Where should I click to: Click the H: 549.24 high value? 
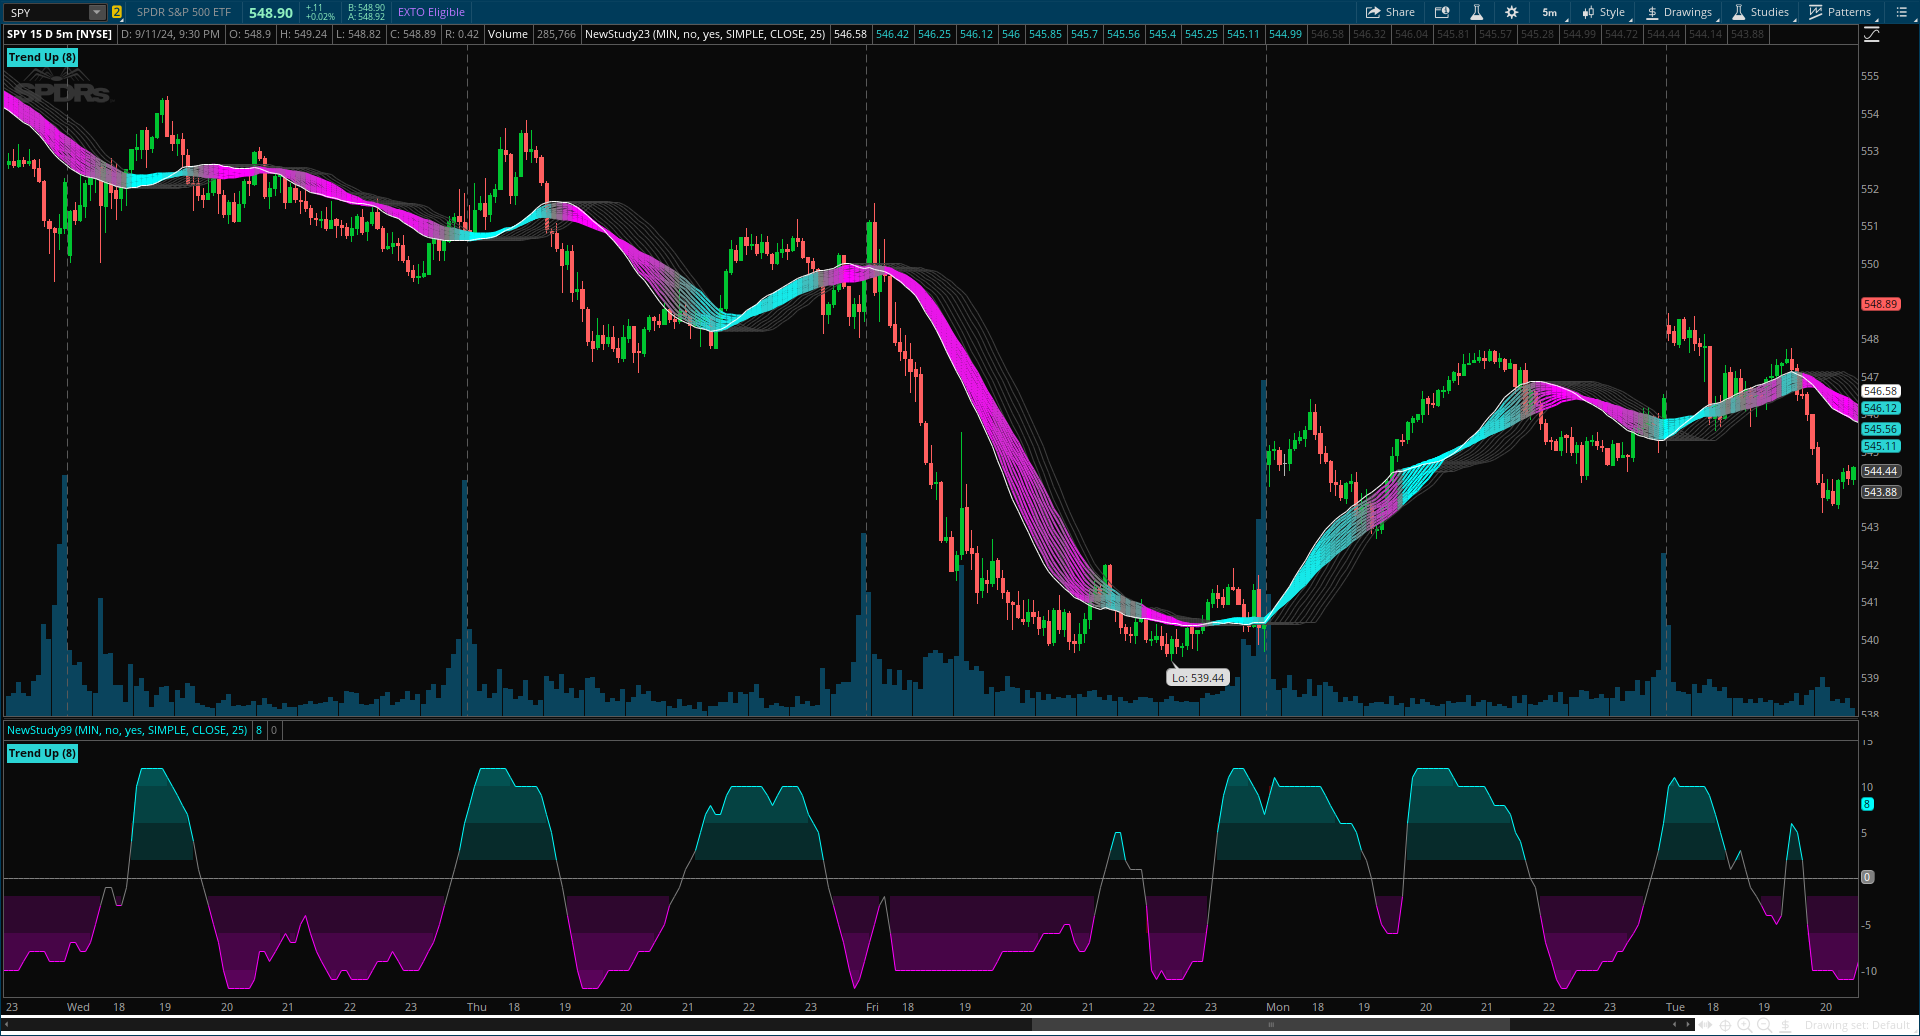[303, 34]
